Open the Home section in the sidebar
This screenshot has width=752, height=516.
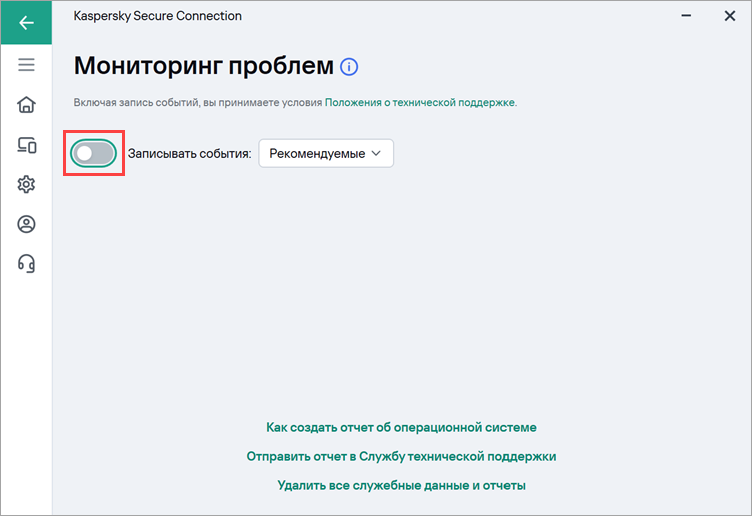click(x=26, y=105)
